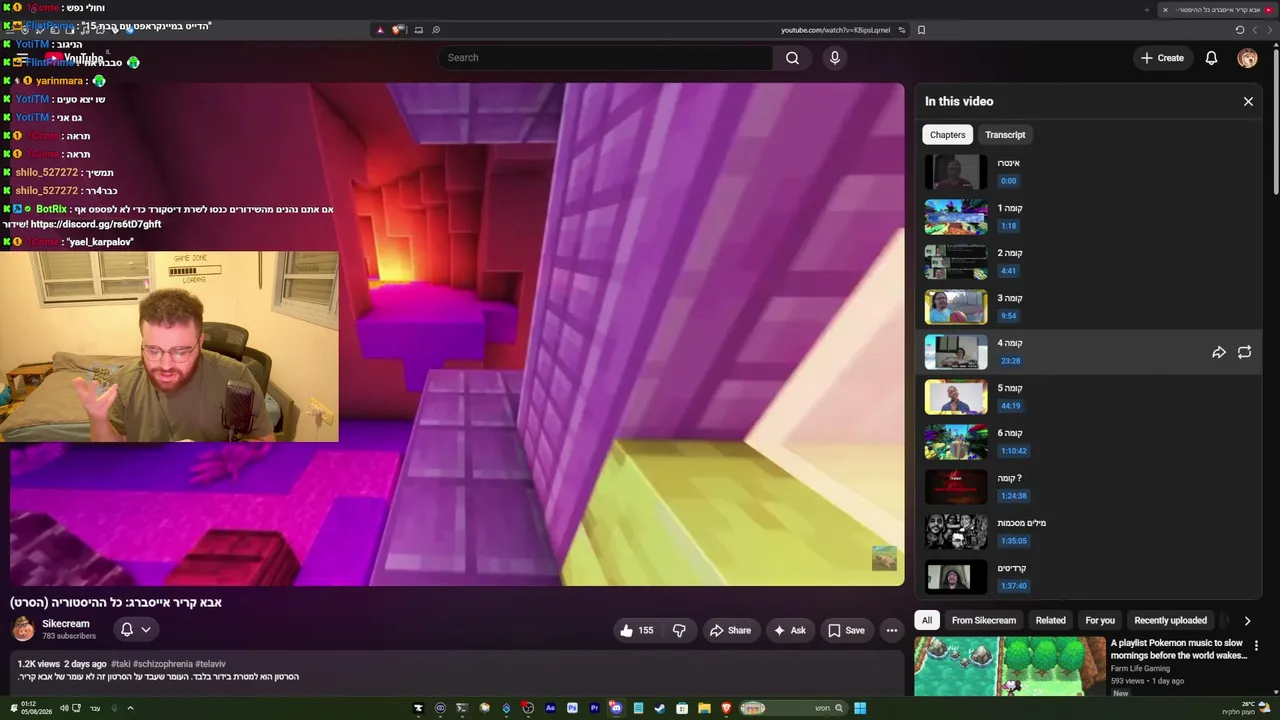Select the For you filter chip
Screen dimensions: 1280x720
pyautogui.click(x=1100, y=620)
